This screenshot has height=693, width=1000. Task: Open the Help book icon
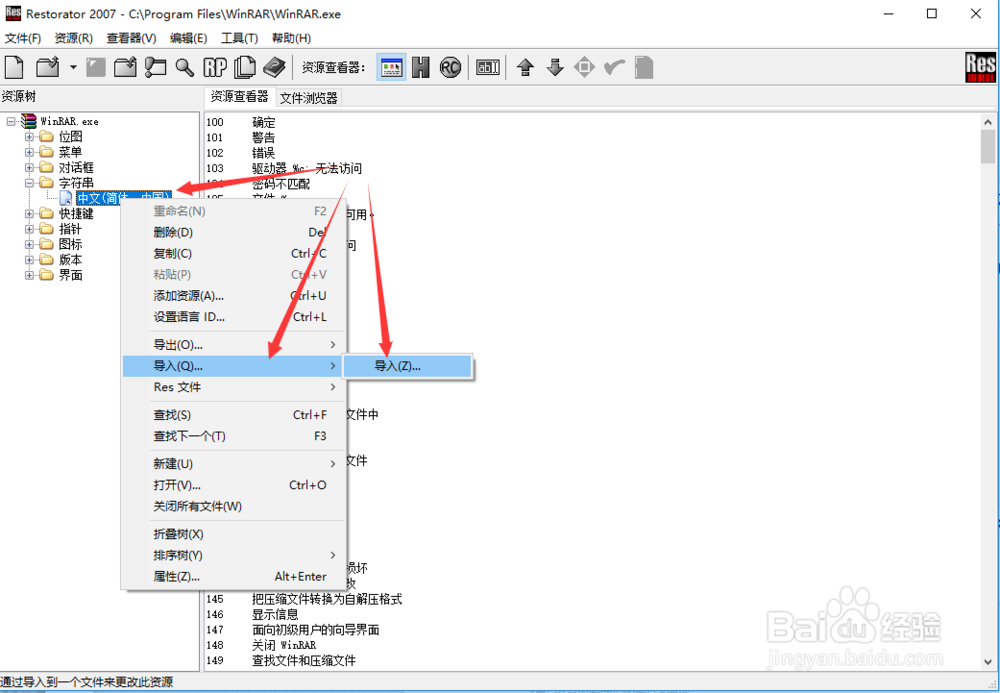(x=275, y=67)
